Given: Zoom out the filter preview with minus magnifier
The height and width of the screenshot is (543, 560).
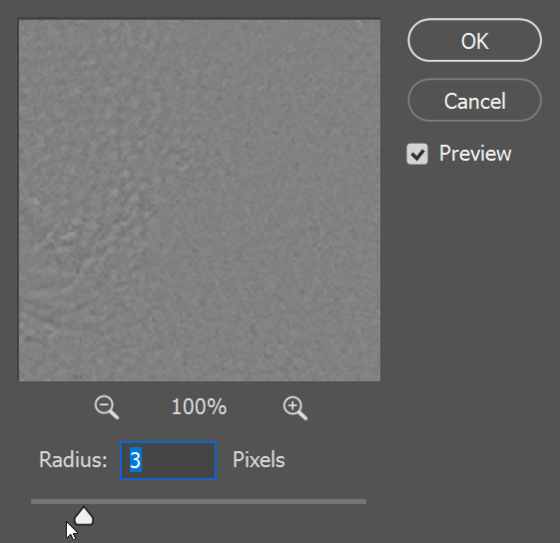Looking at the screenshot, I should [106, 408].
